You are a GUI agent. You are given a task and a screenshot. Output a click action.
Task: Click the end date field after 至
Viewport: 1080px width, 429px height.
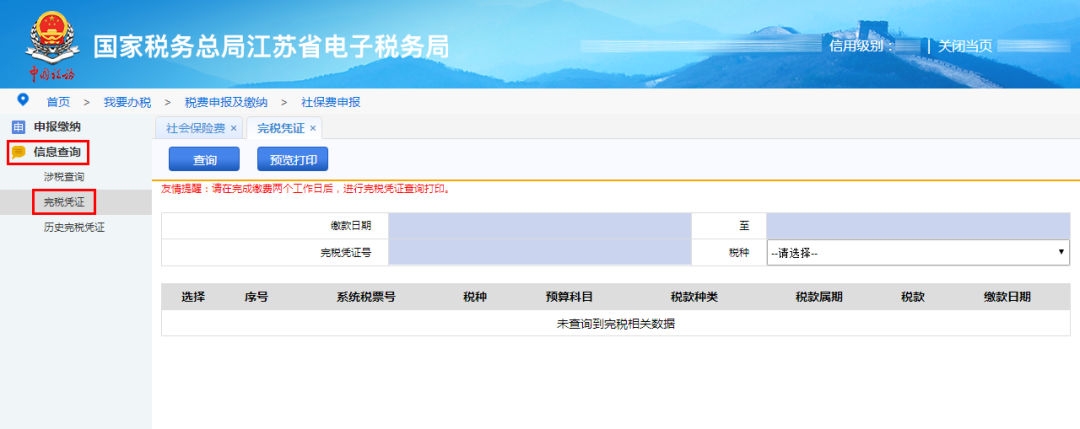tap(918, 226)
